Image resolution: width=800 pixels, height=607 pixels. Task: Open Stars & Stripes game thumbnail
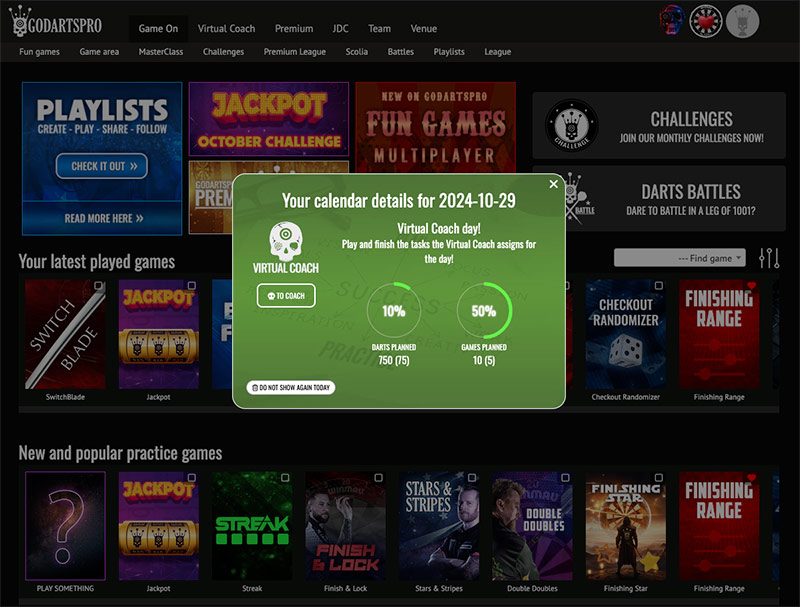tap(439, 526)
